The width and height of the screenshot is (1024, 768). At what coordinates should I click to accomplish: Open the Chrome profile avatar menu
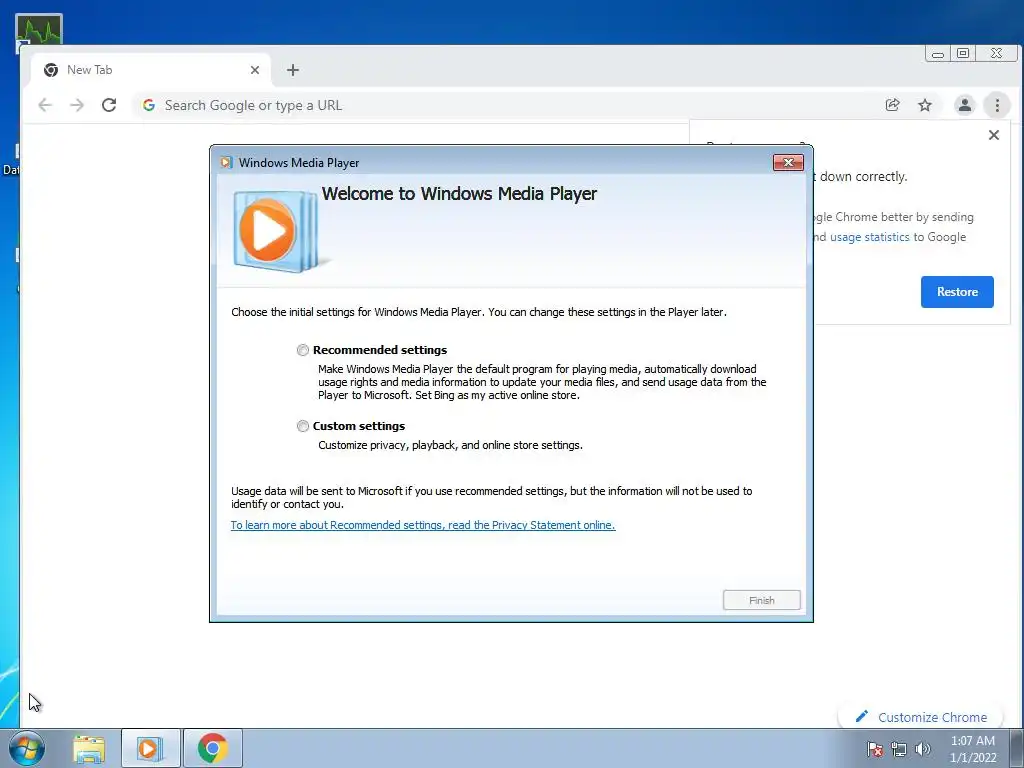point(965,105)
